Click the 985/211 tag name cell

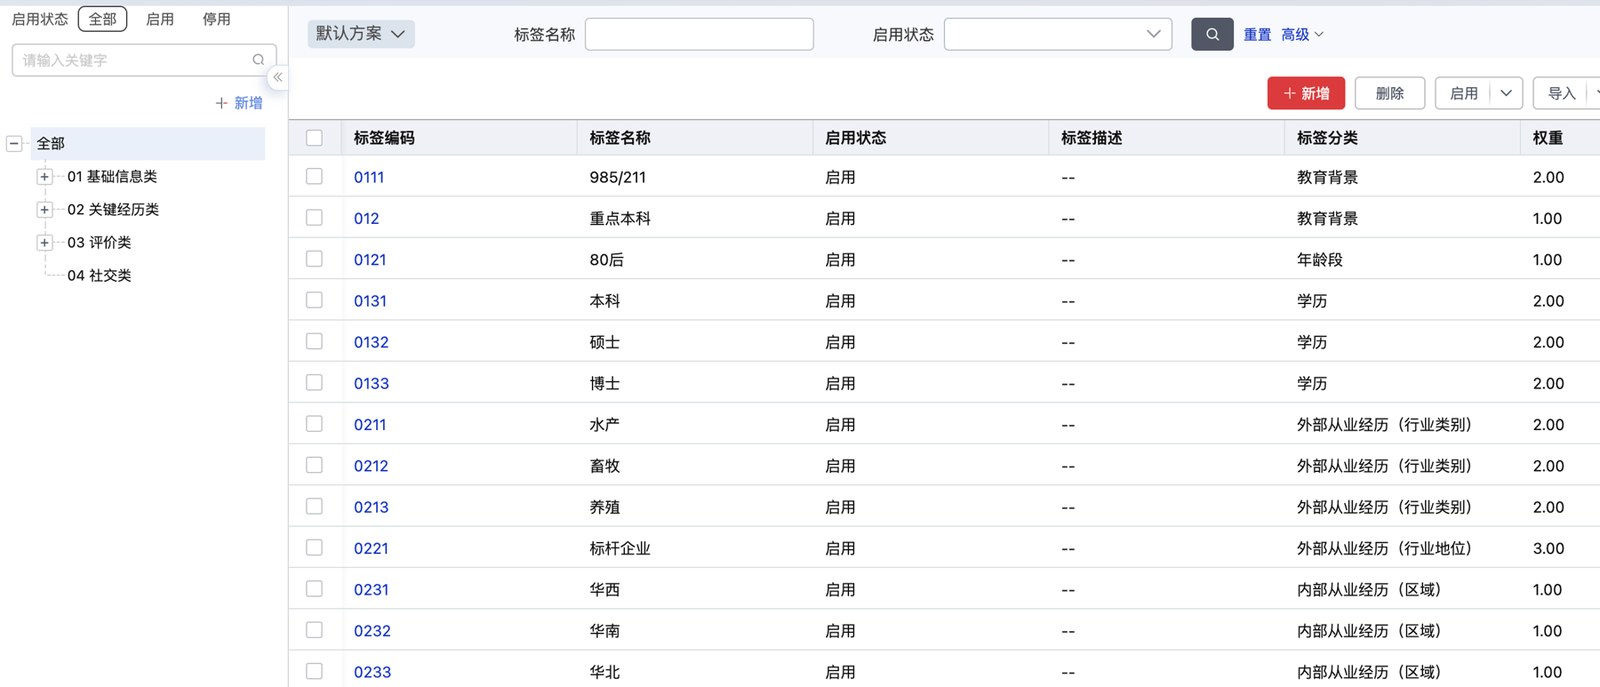[x=617, y=178]
